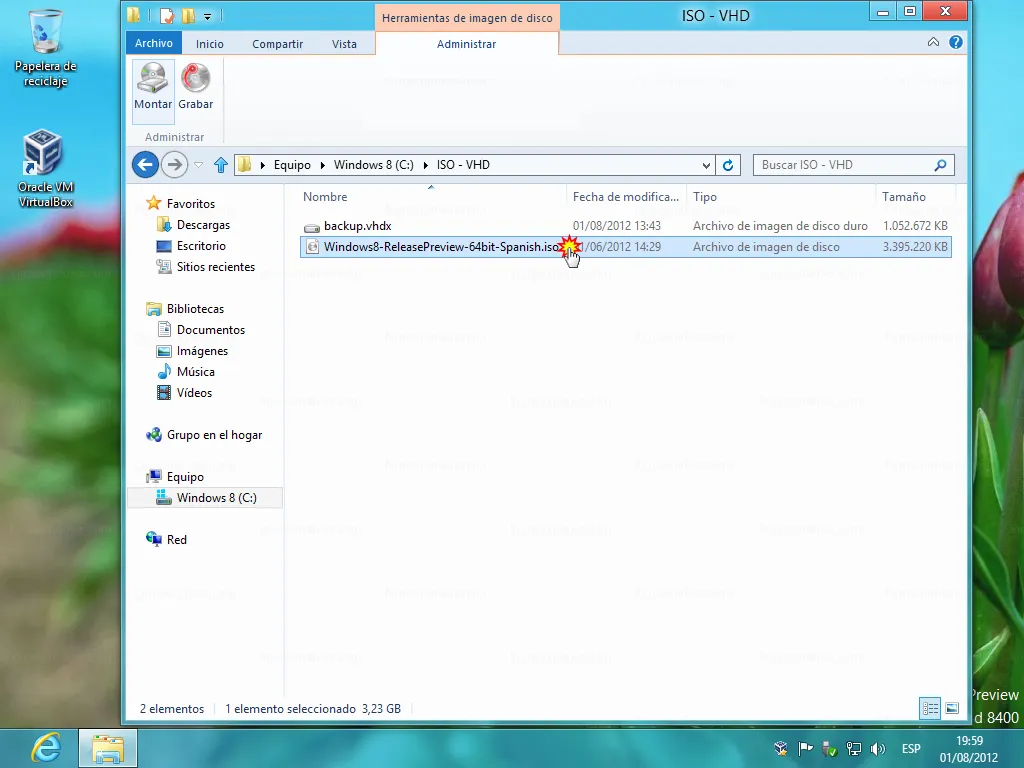Viewport: 1024px width, 768px height.
Task: Click the File Explorer taskbar button
Action: (108, 748)
